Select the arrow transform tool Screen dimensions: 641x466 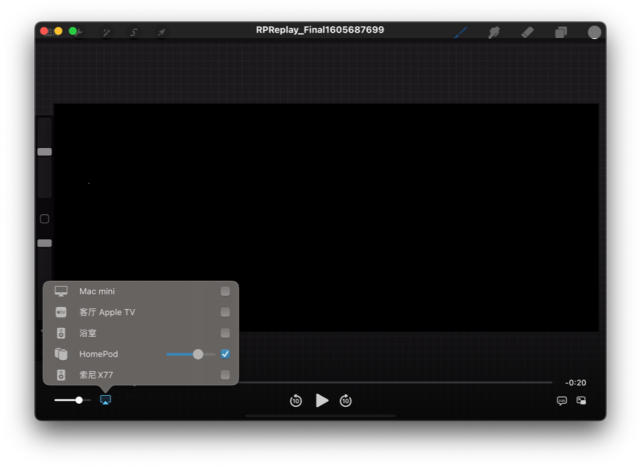point(161,32)
